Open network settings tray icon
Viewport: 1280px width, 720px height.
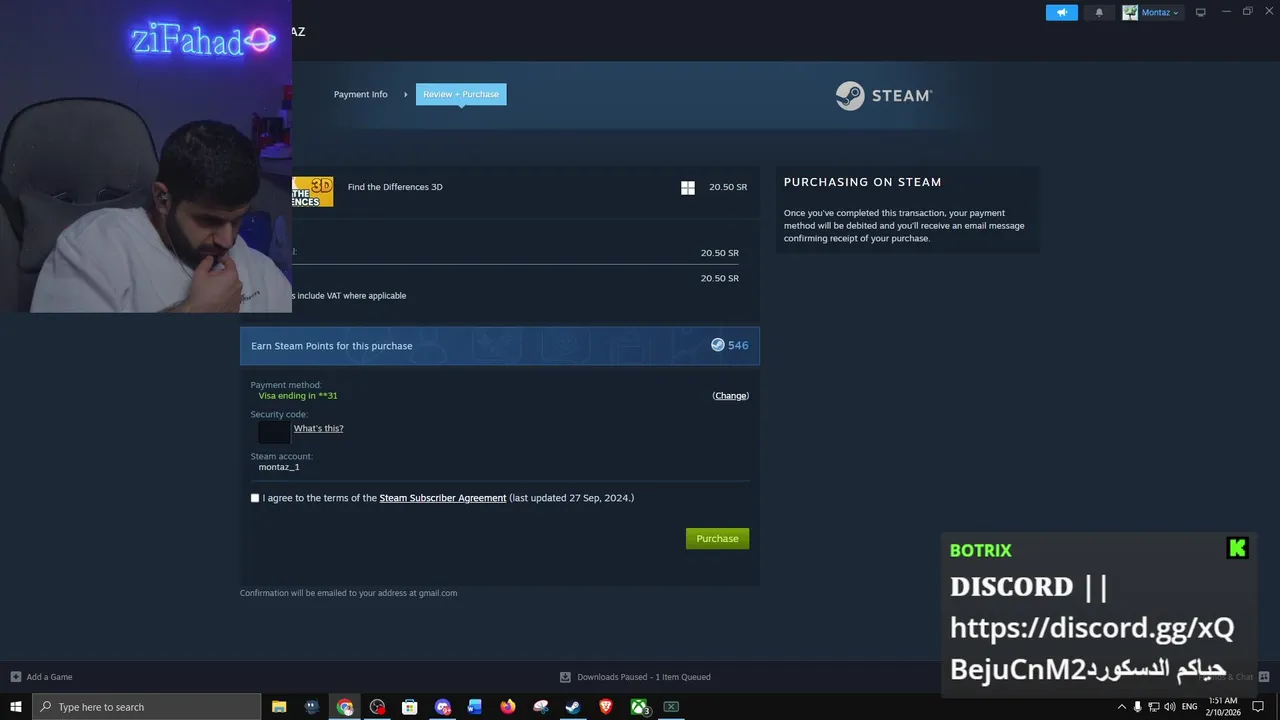(x=1154, y=707)
